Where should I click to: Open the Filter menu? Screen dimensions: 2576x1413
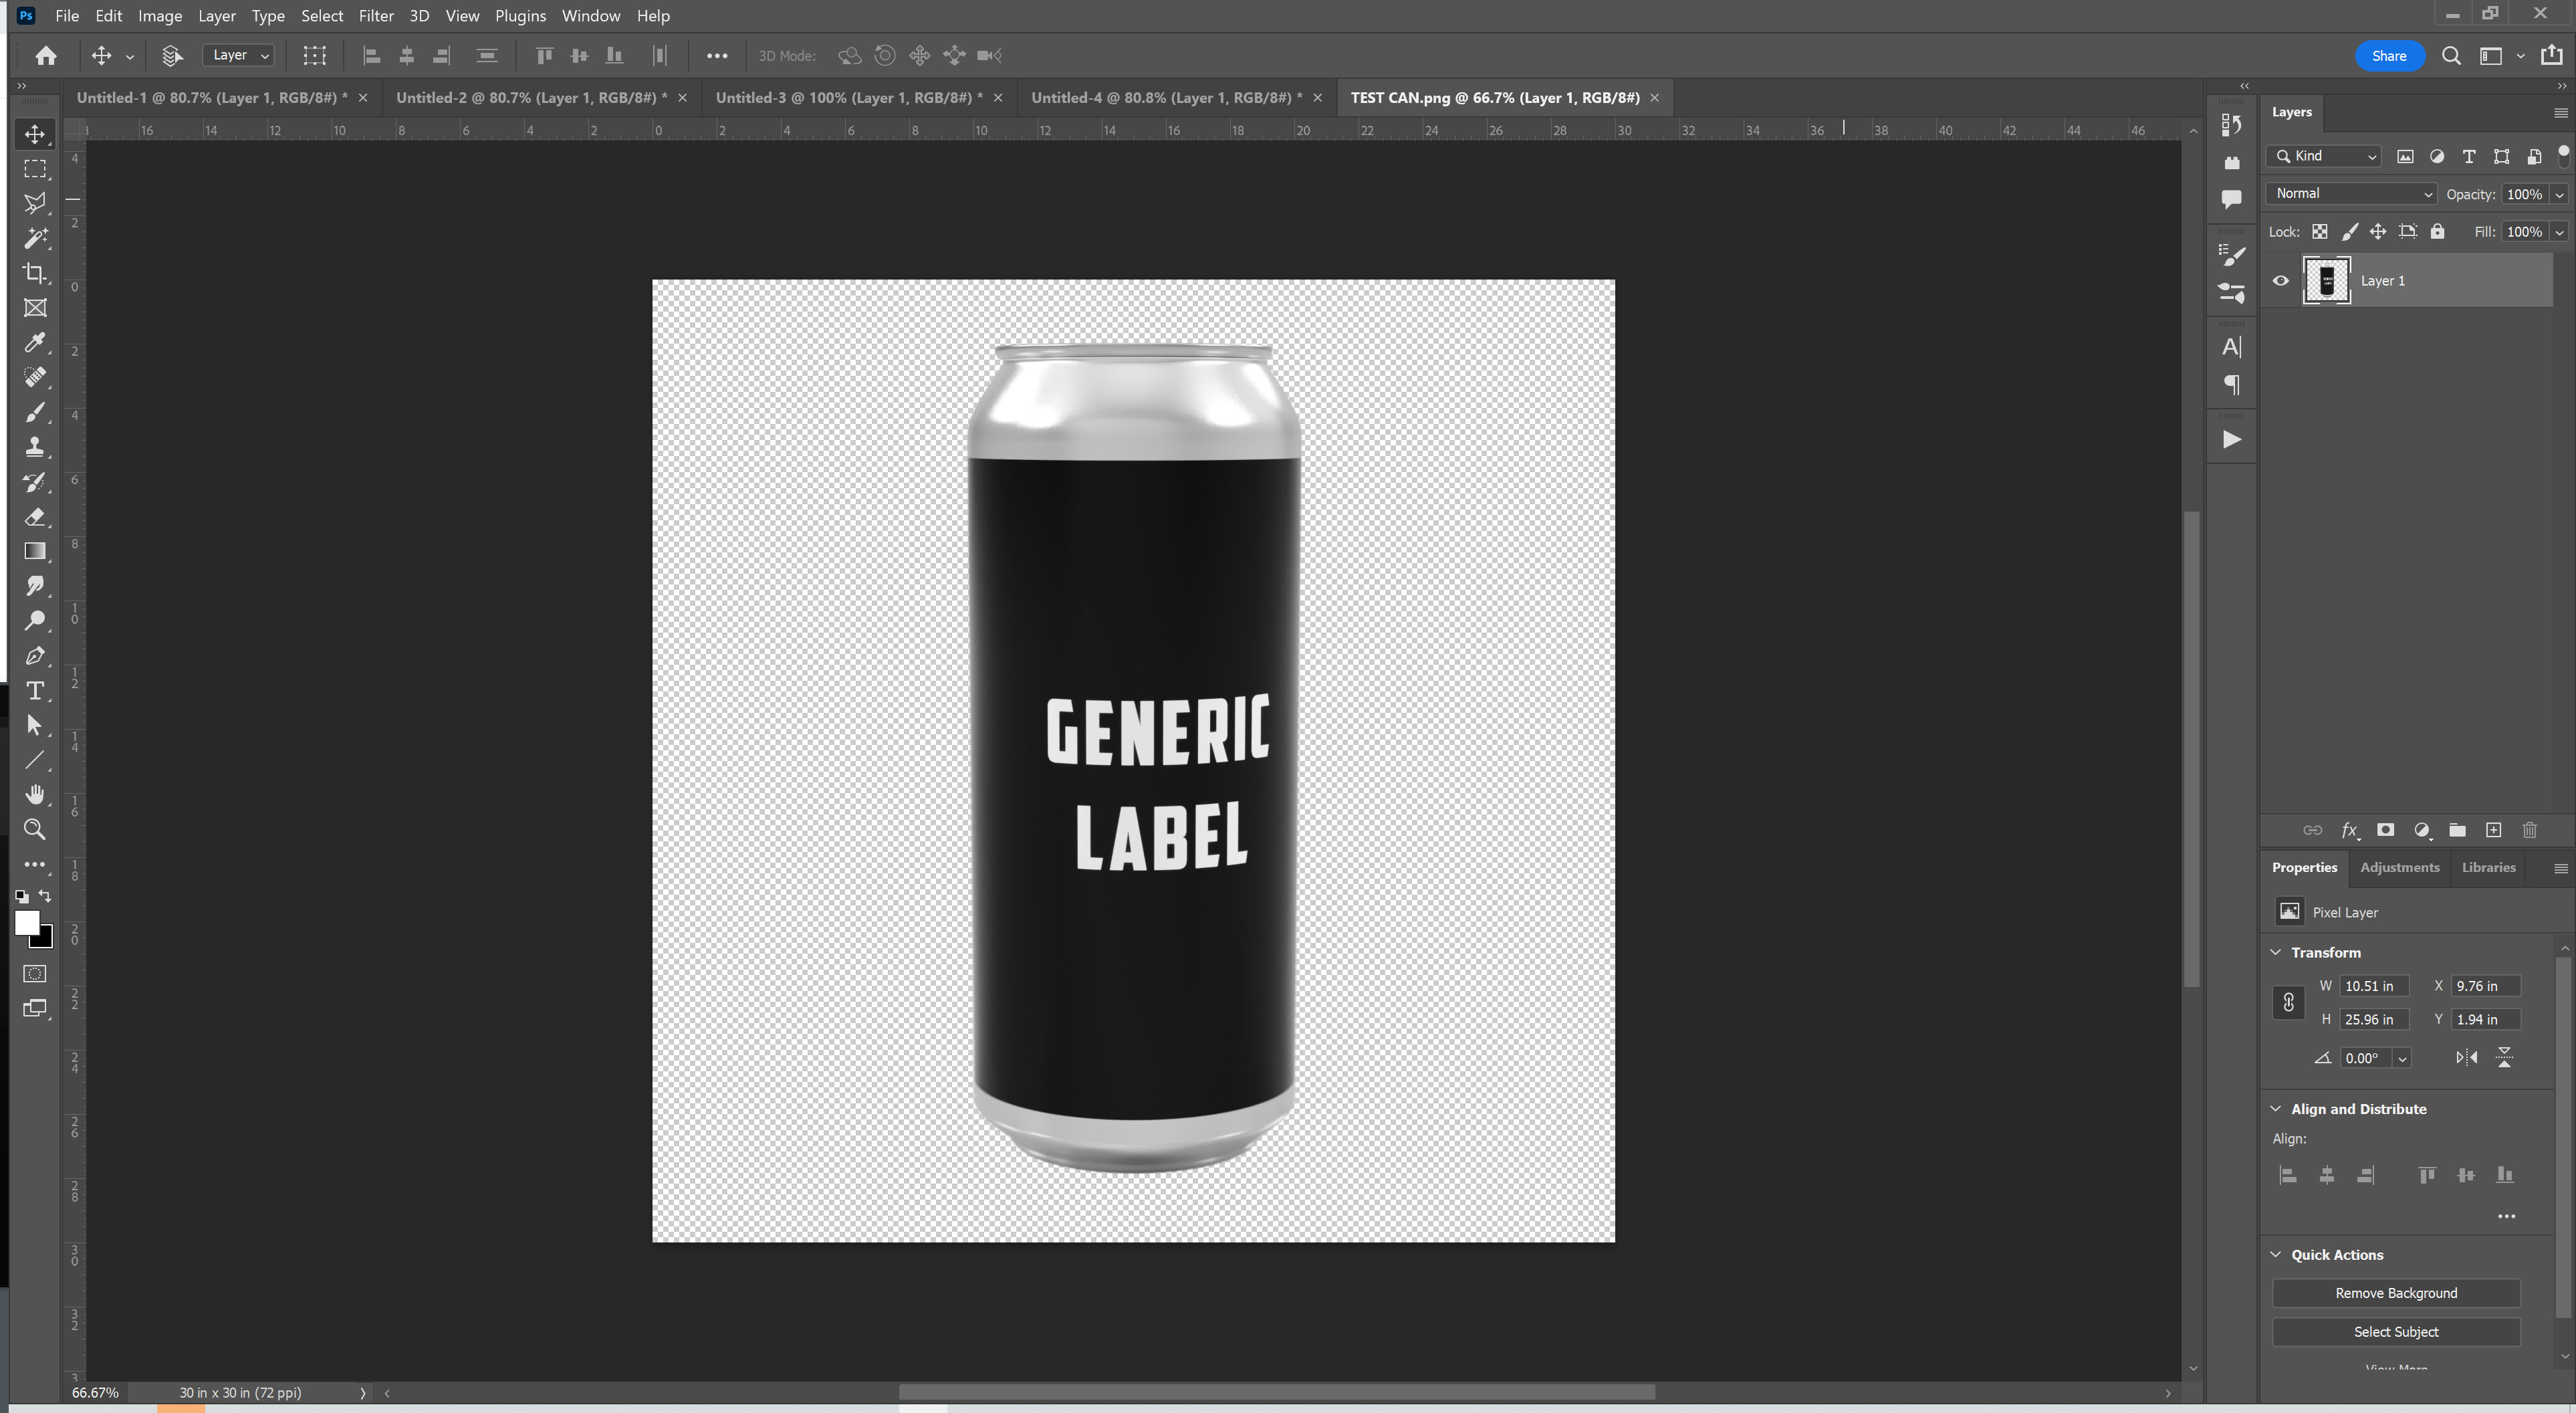tap(376, 16)
